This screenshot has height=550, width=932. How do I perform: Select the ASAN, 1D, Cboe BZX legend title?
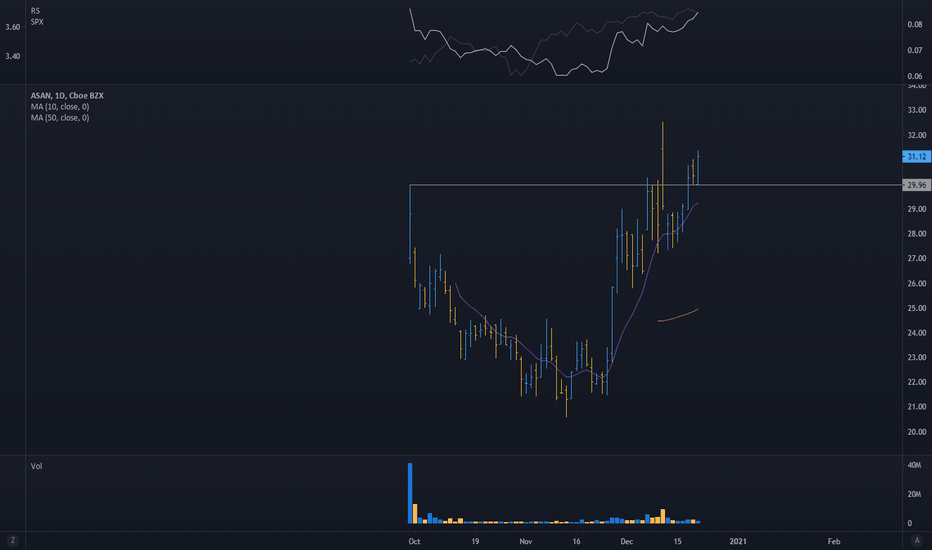(67, 95)
